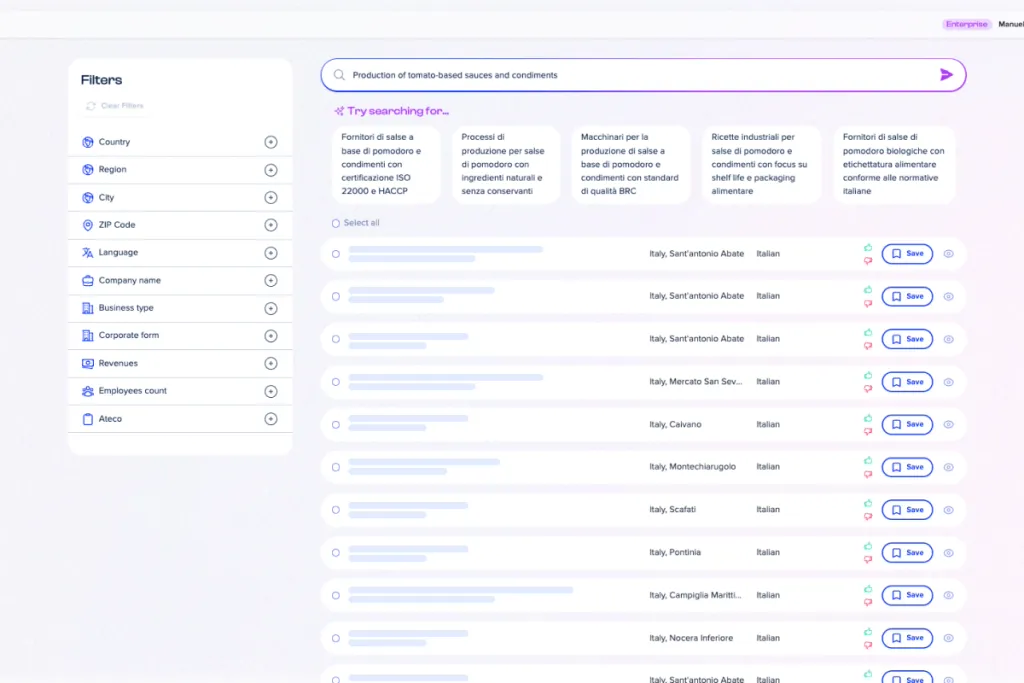Thumbs down the Pontinia result
The image size is (1024, 683).
[x=868, y=560]
